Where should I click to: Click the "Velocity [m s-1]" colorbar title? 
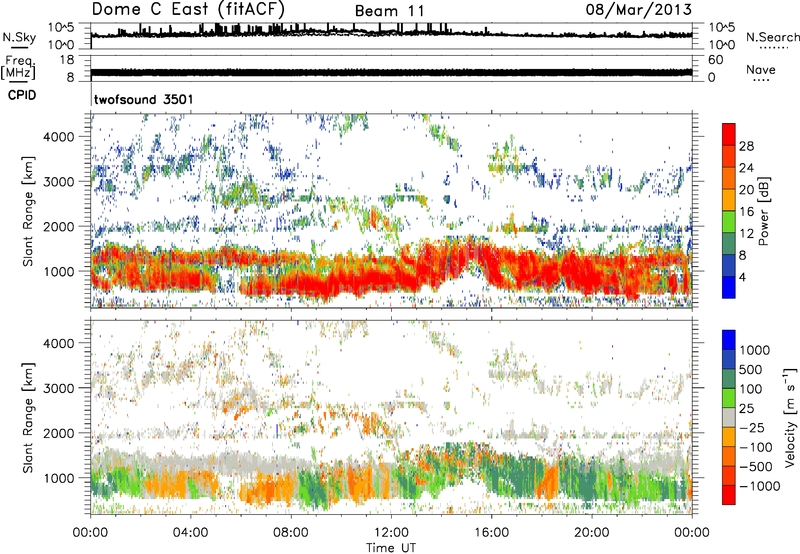(x=790, y=417)
